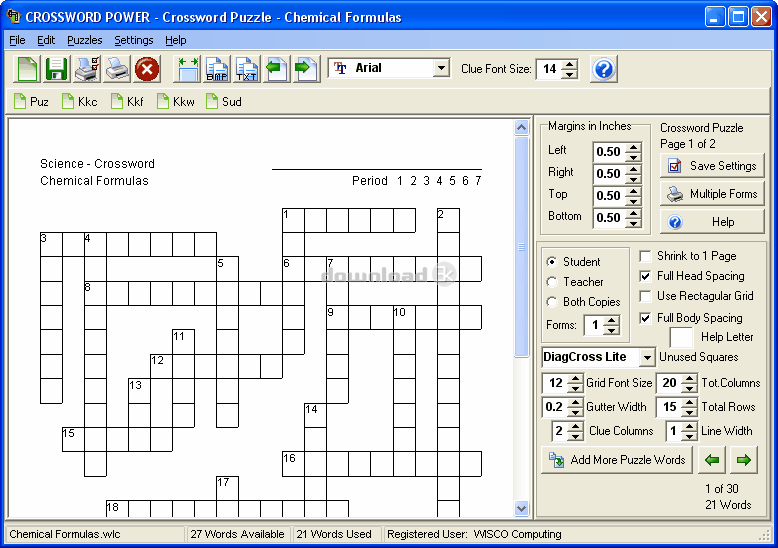This screenshot has height=548, width=778.
Task: Open the File menu
Action: 17,40
